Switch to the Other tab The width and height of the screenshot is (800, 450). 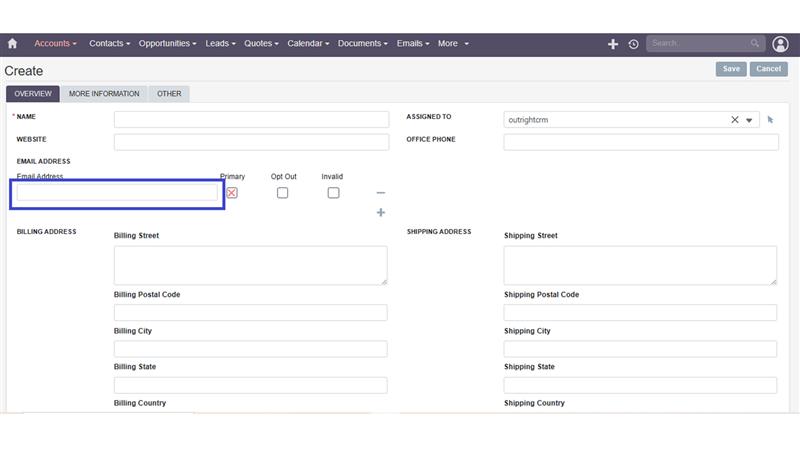point(169,94)
